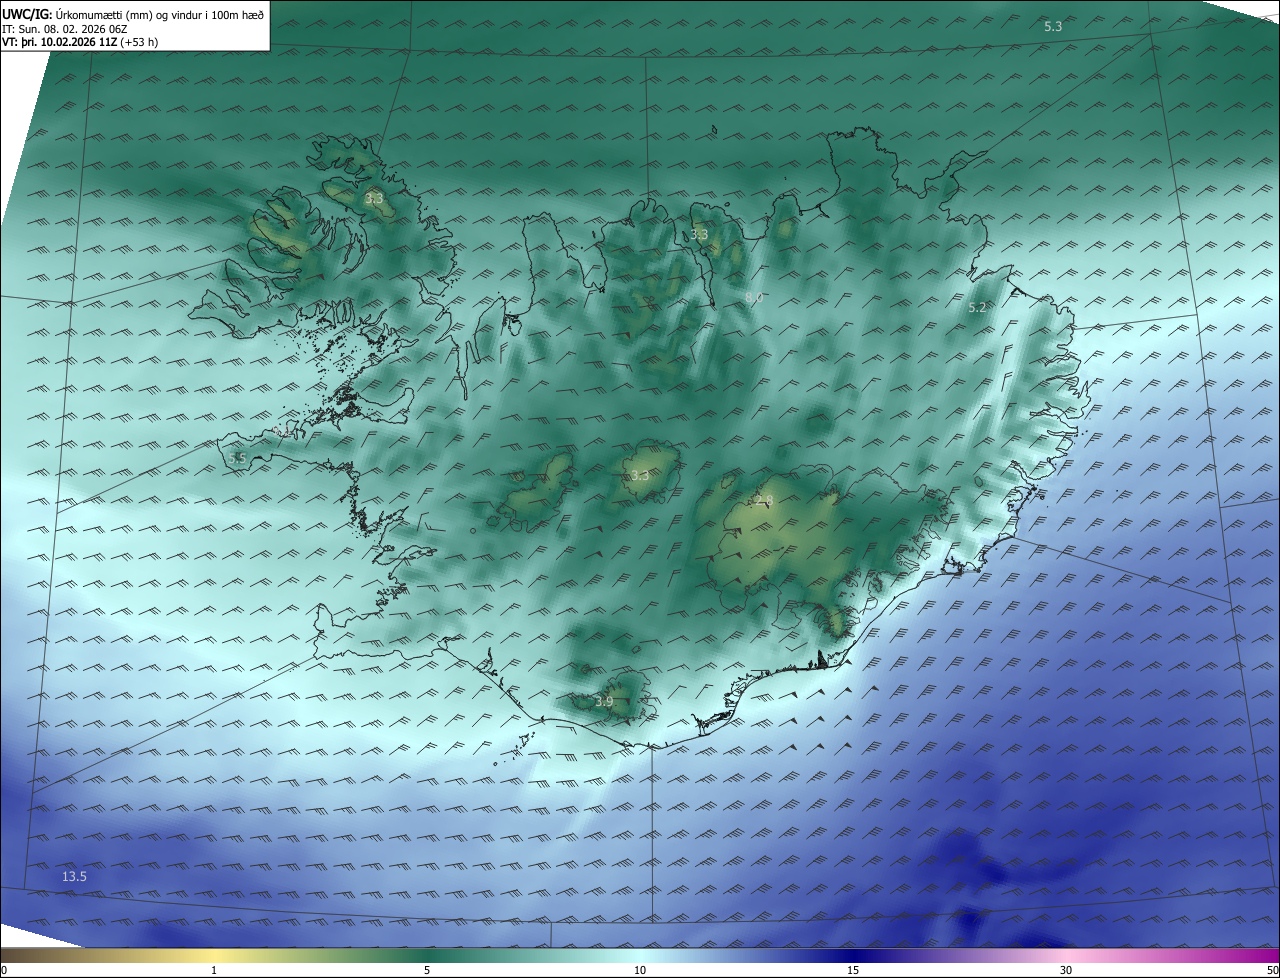Pick the pink color on the colorbar at 30
Image resolution: width=1280 pixels, height=978 pixels.
(x=1066, y=955)
